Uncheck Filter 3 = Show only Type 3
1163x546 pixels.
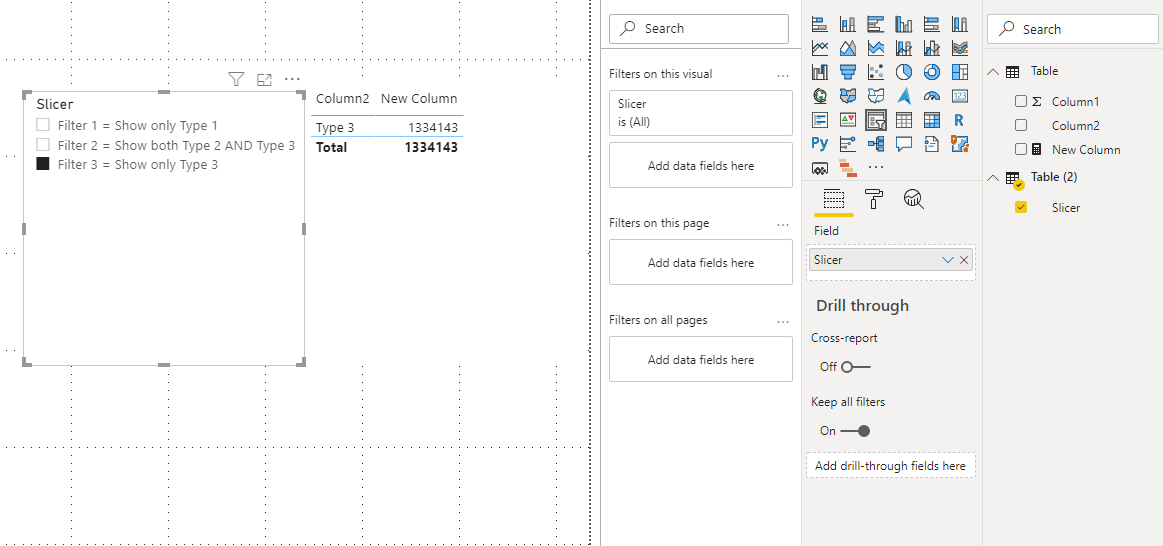tap(43, 164)
